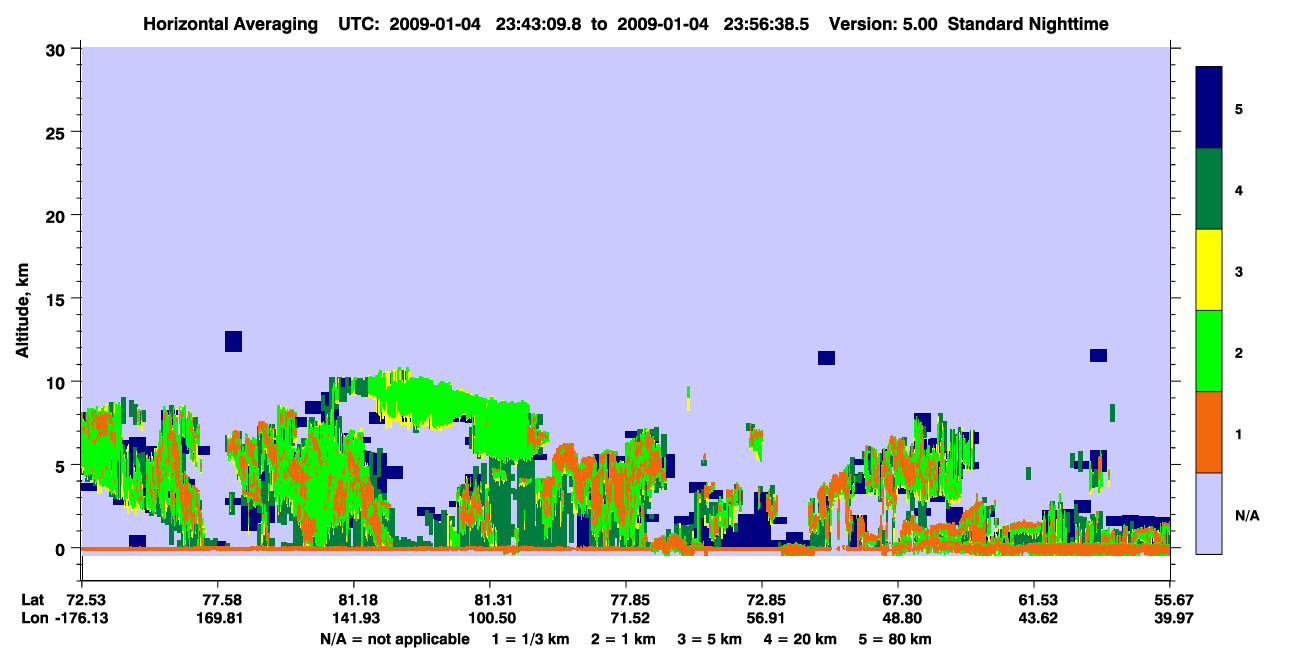Click legend text '5 = 80 km'

895,639
